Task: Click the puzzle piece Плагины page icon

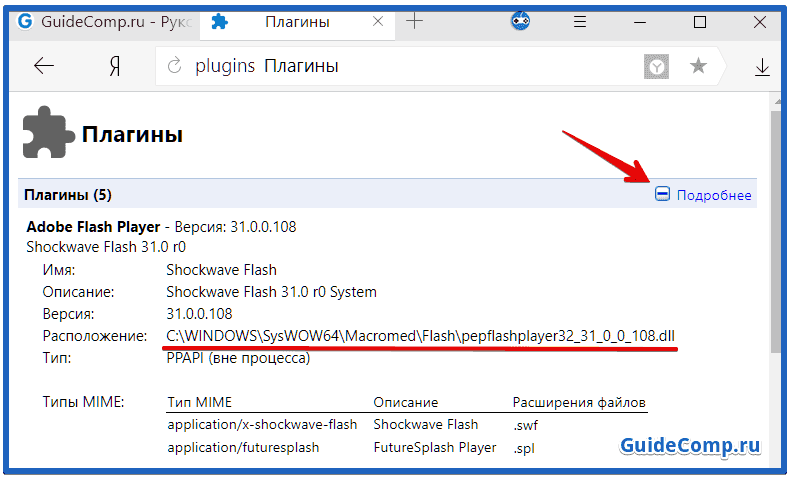Action: click(47, 132)
